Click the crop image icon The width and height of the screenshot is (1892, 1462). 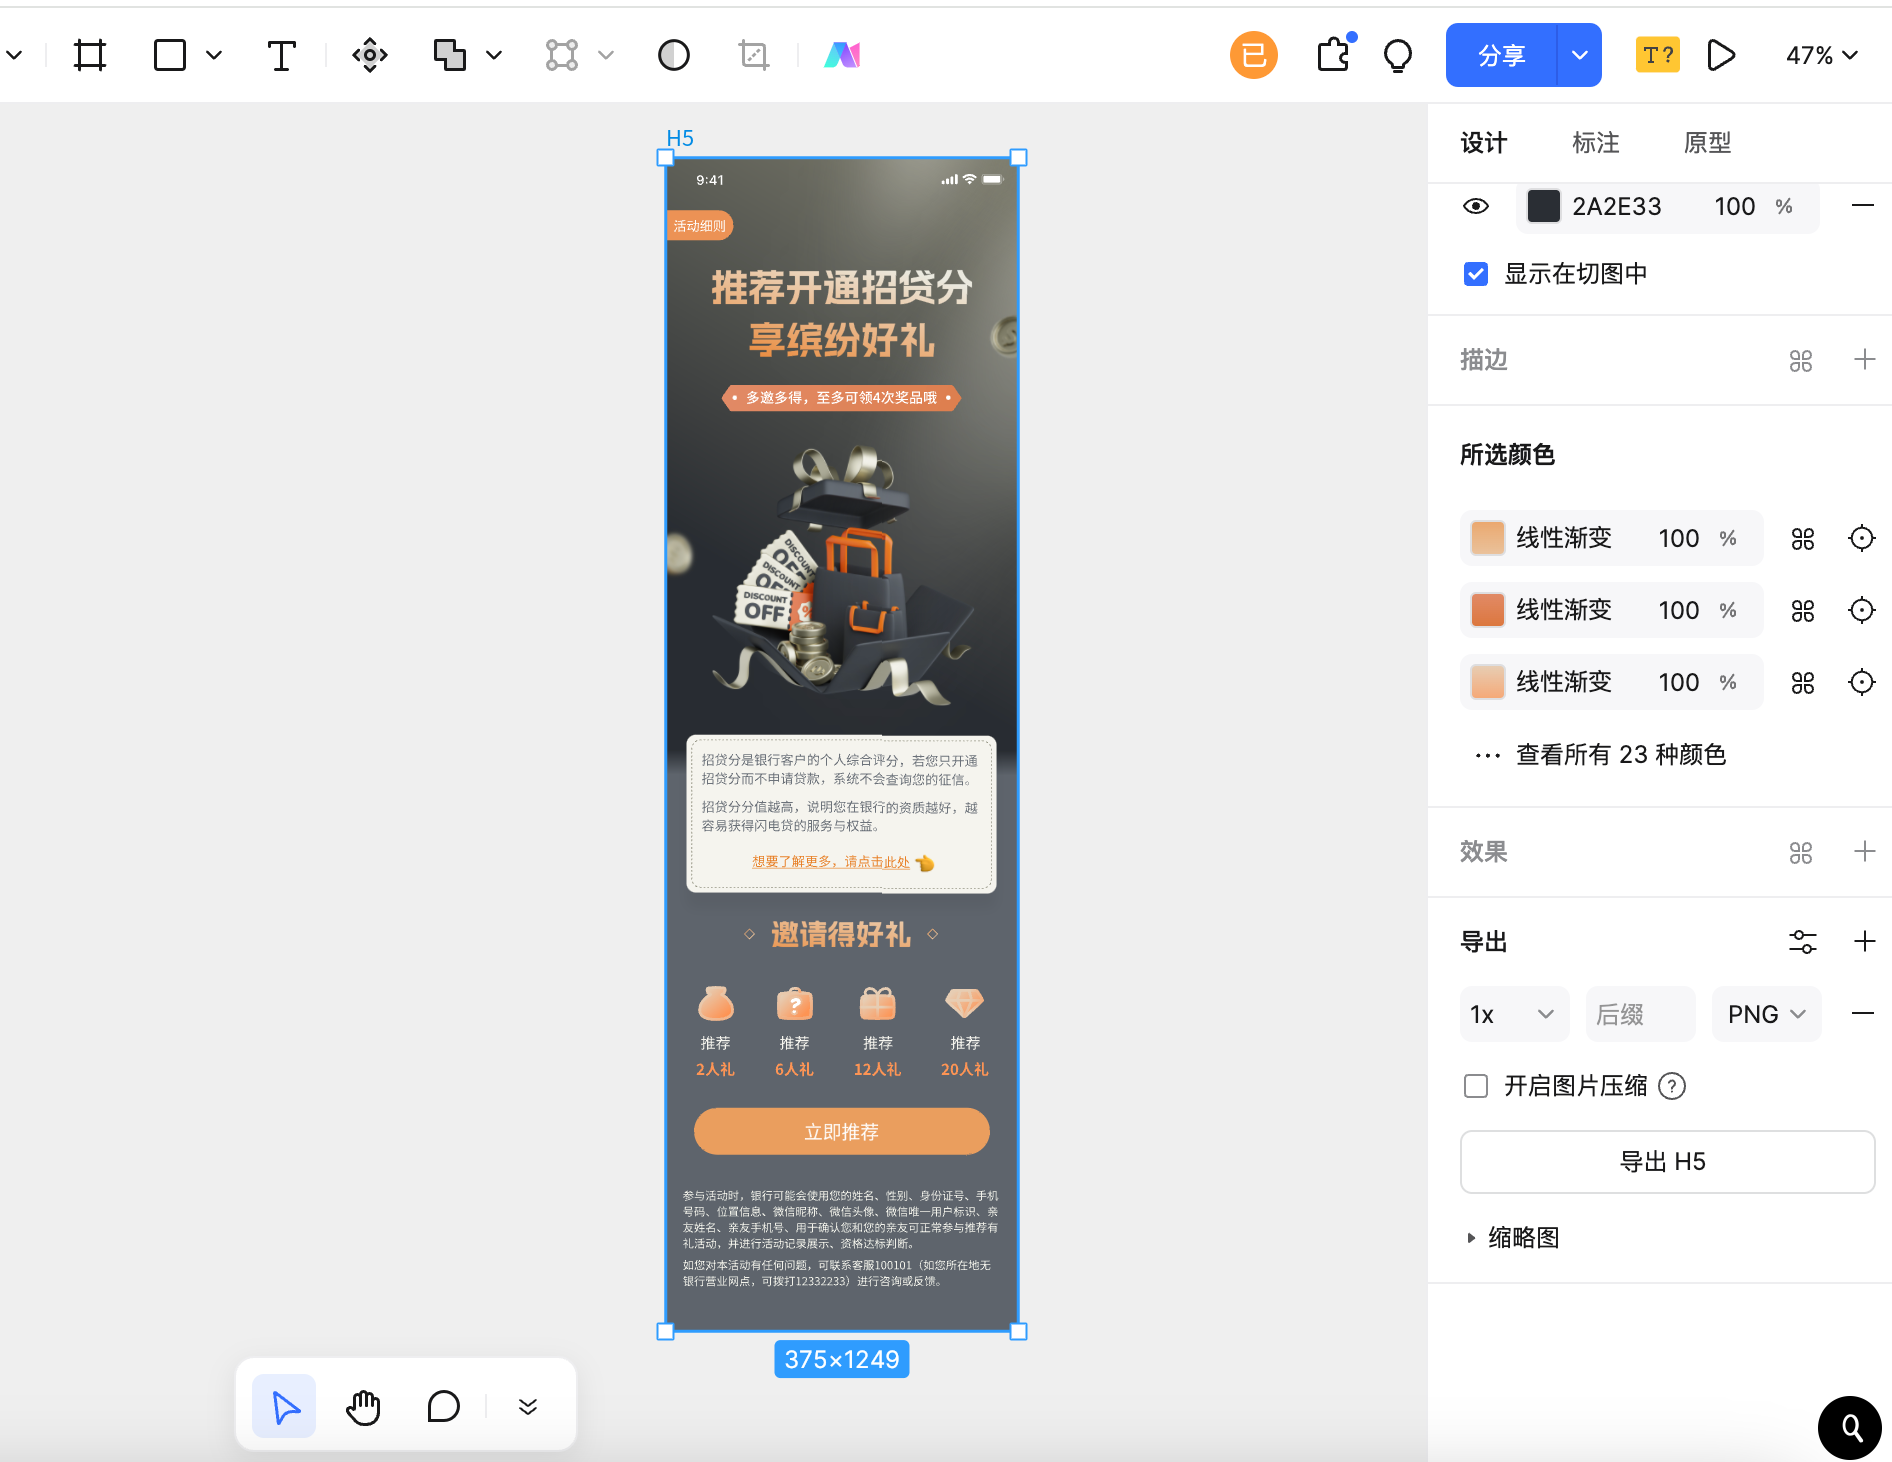click(754, 55)
